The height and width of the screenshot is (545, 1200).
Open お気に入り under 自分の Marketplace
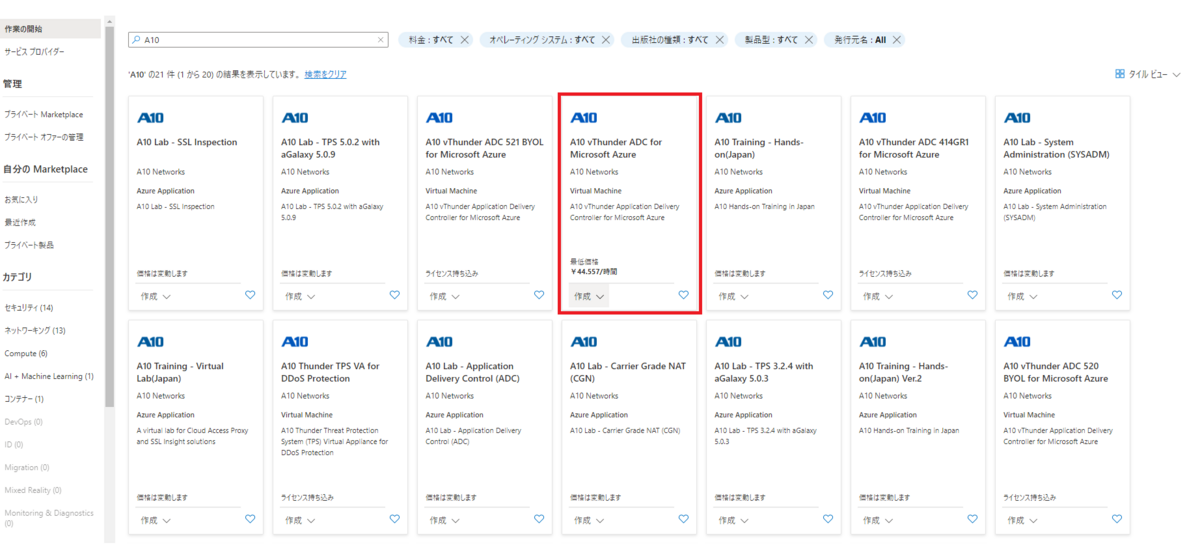pos(21,200)
